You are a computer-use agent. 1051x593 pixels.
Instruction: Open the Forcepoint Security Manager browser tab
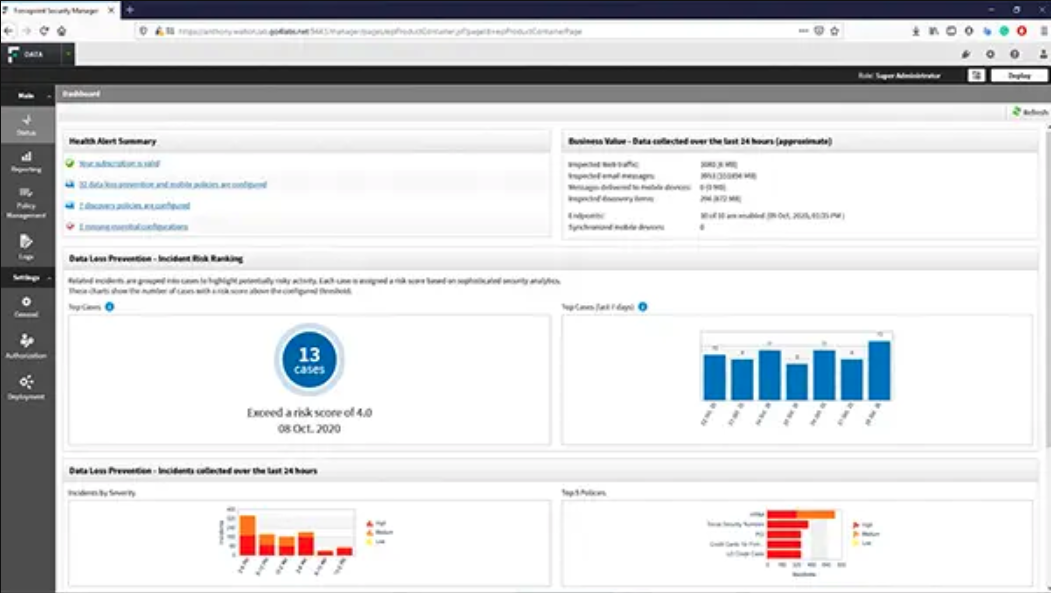click(55, 7)
